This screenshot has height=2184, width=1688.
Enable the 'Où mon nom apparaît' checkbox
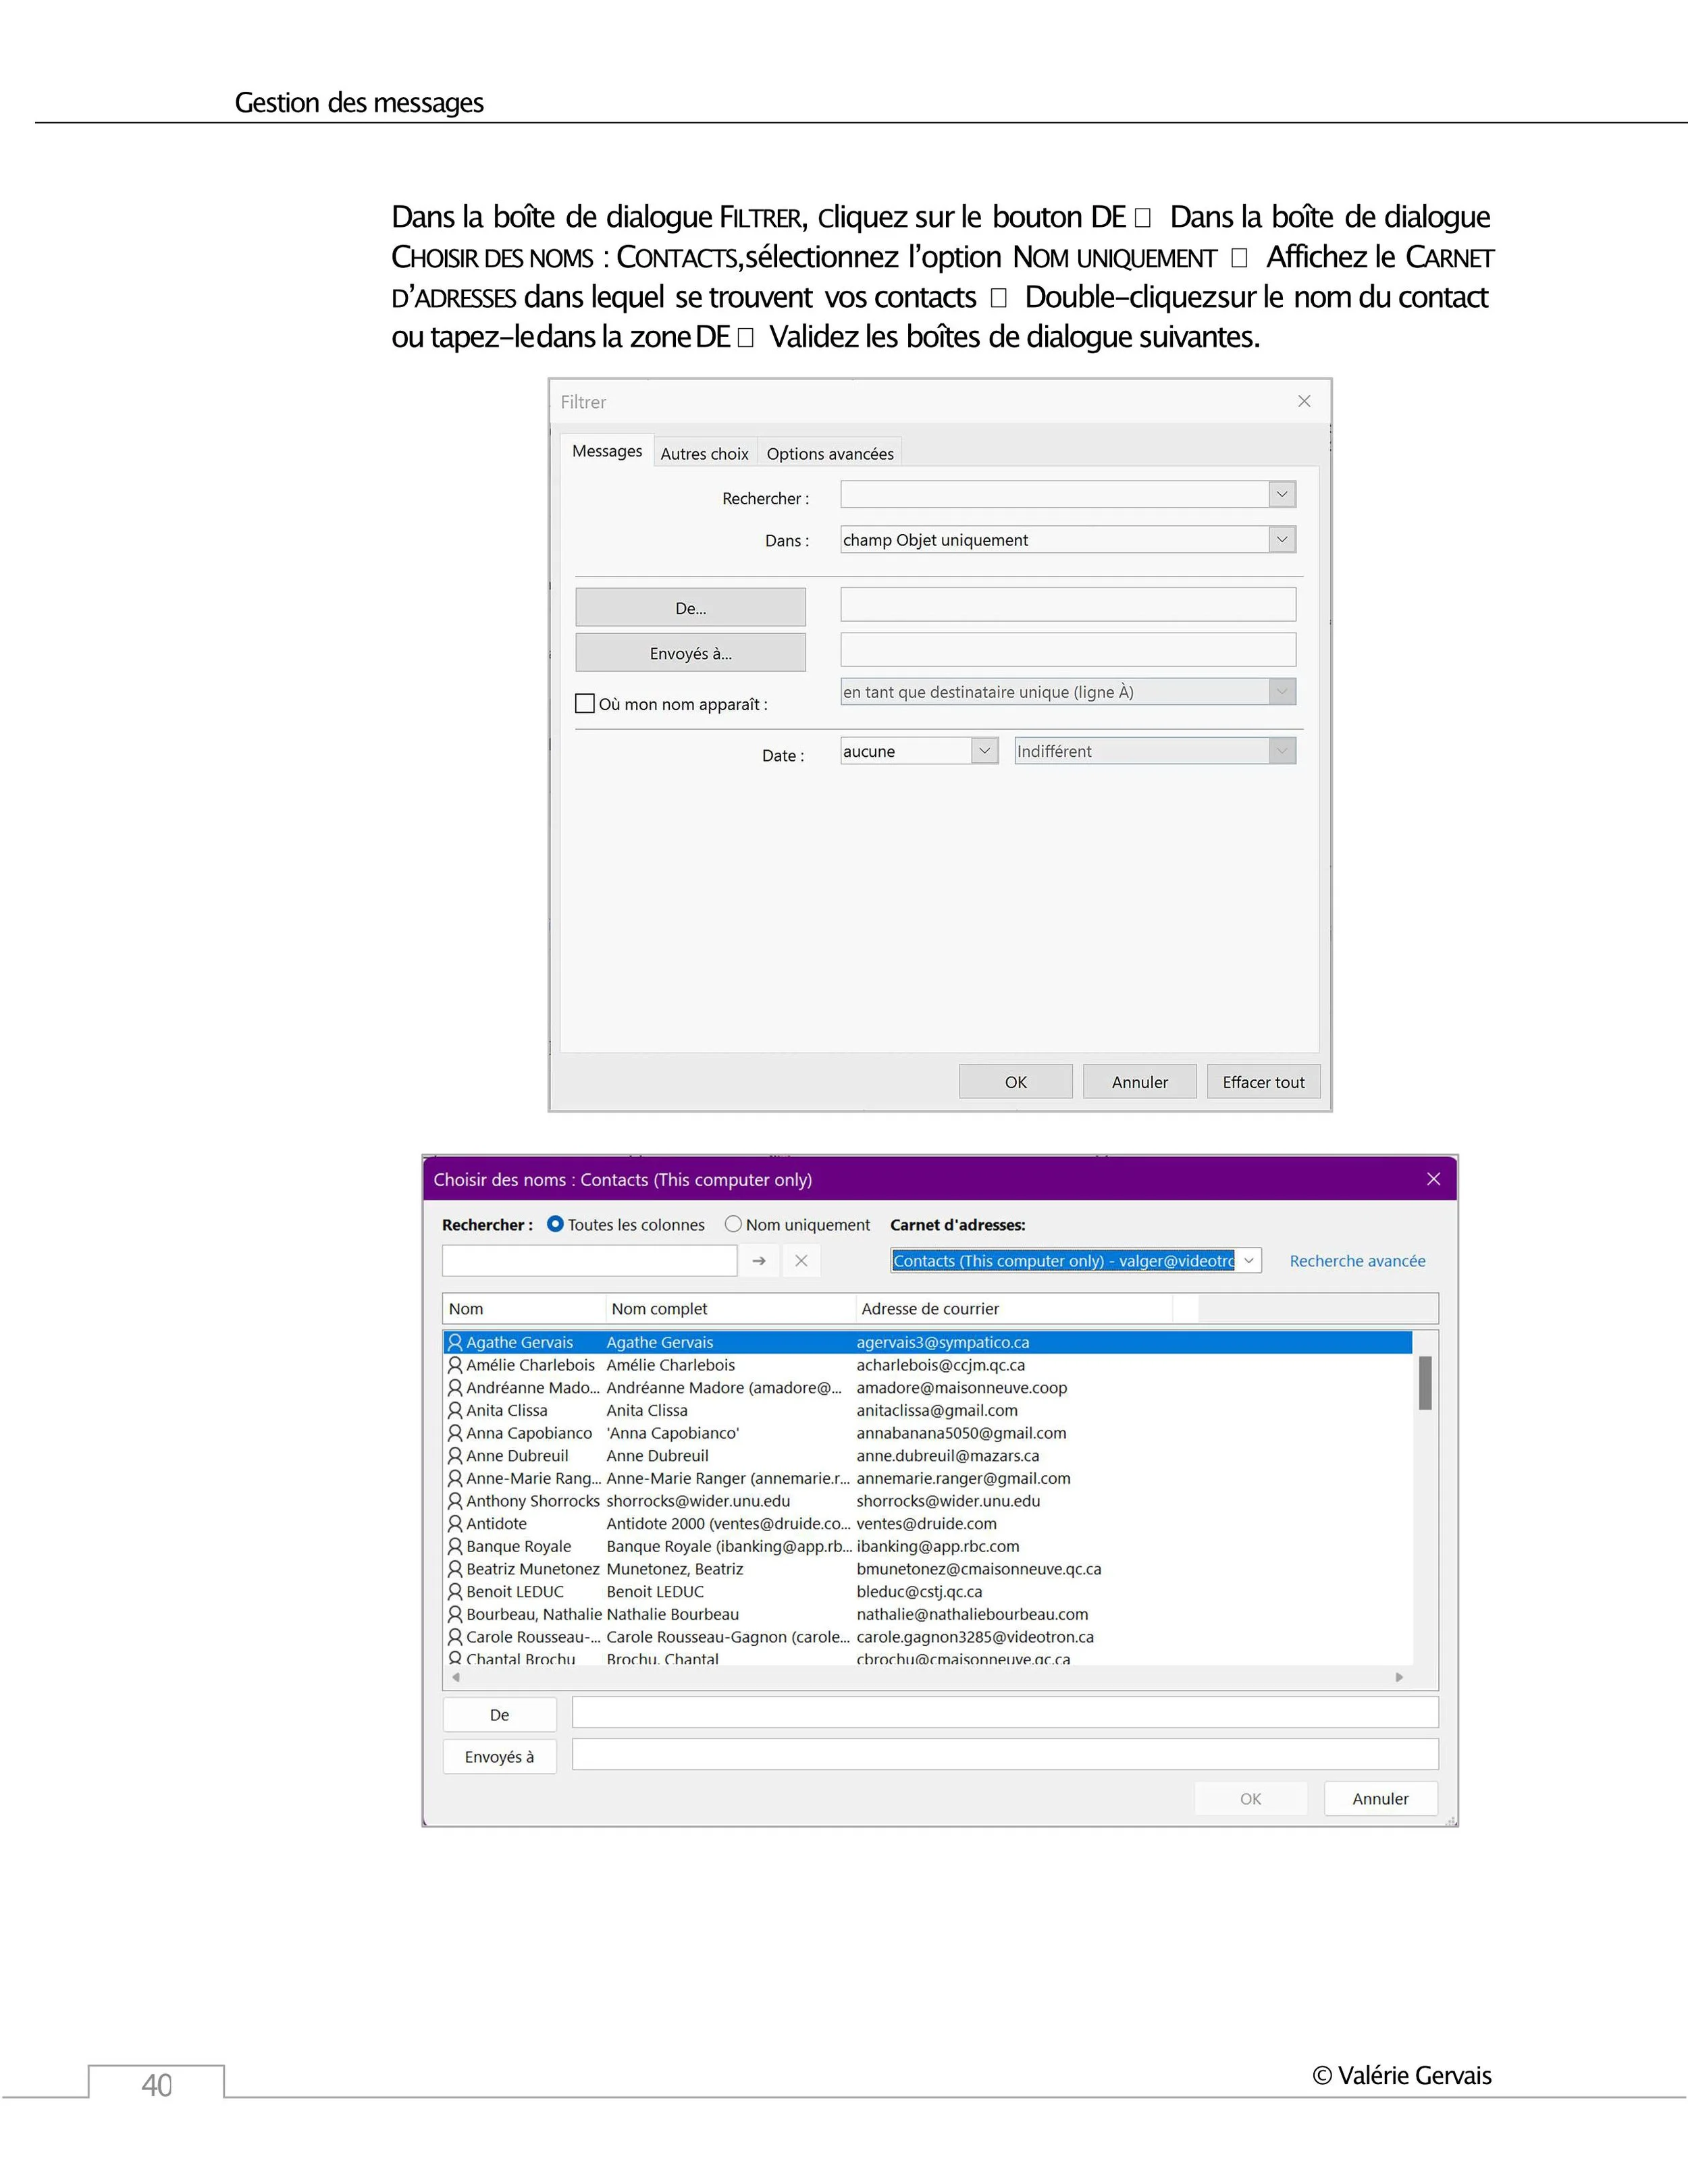point(585,703)
